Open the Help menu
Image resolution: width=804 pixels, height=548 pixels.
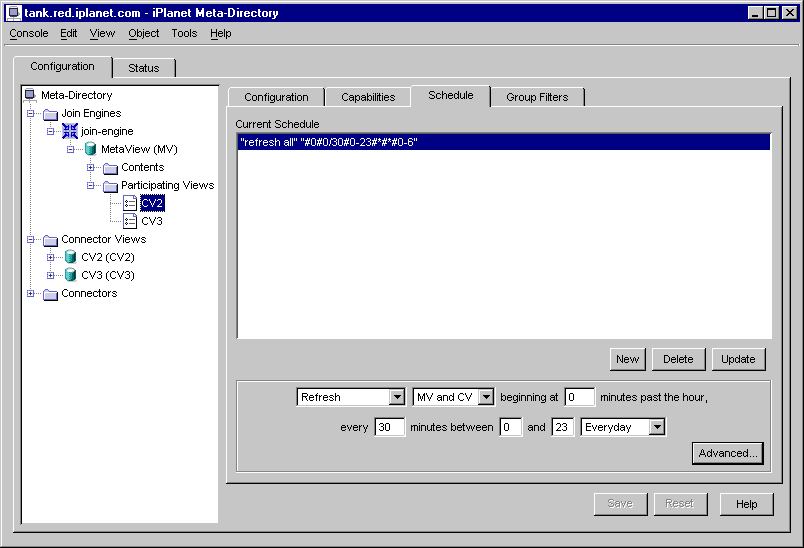click(x=220, y=33)
